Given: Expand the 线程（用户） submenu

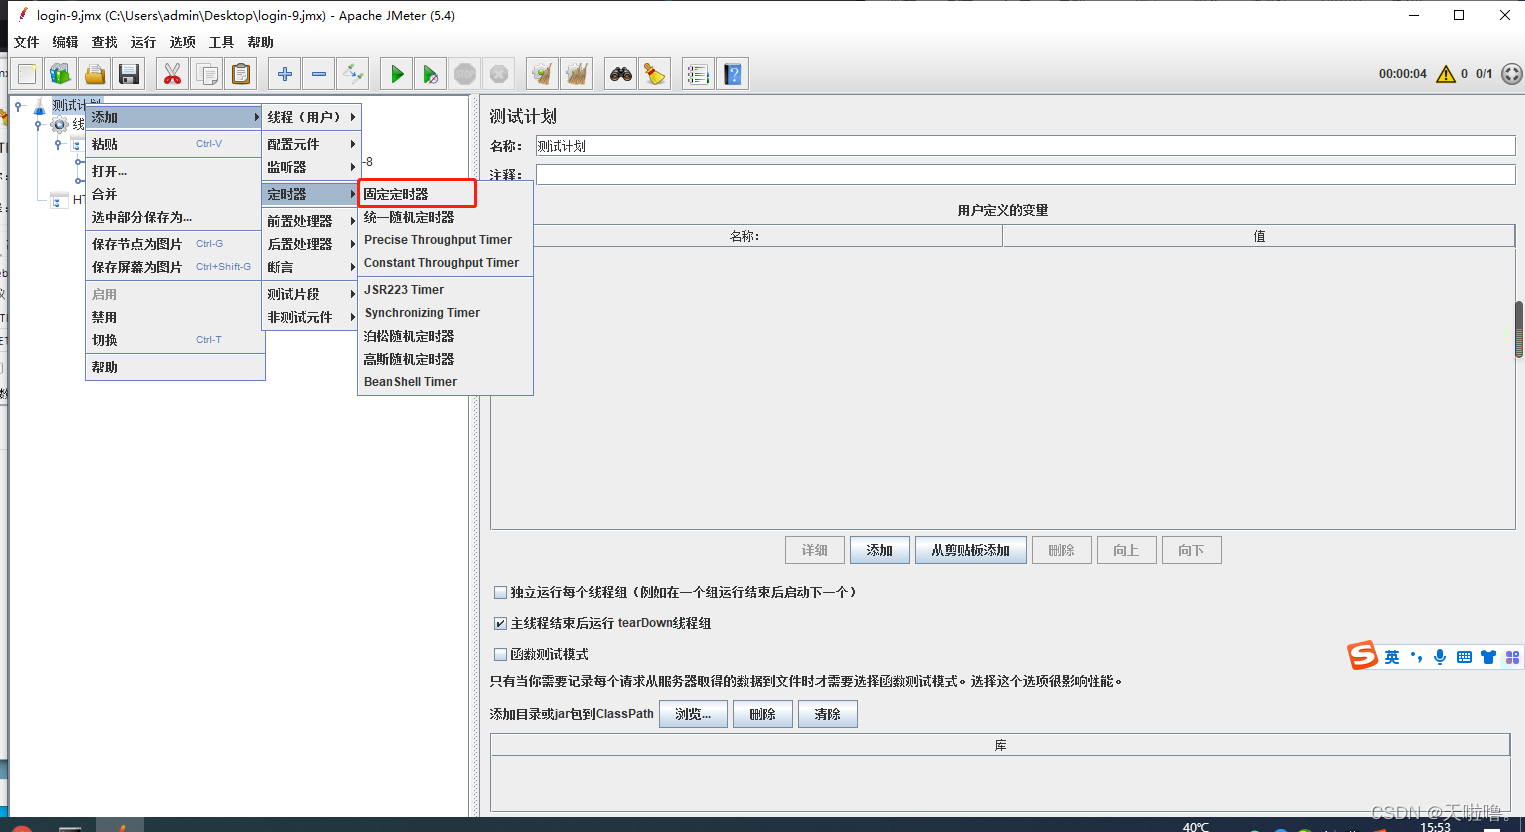Looking at the screenshot, I should [x=311, y=117].
